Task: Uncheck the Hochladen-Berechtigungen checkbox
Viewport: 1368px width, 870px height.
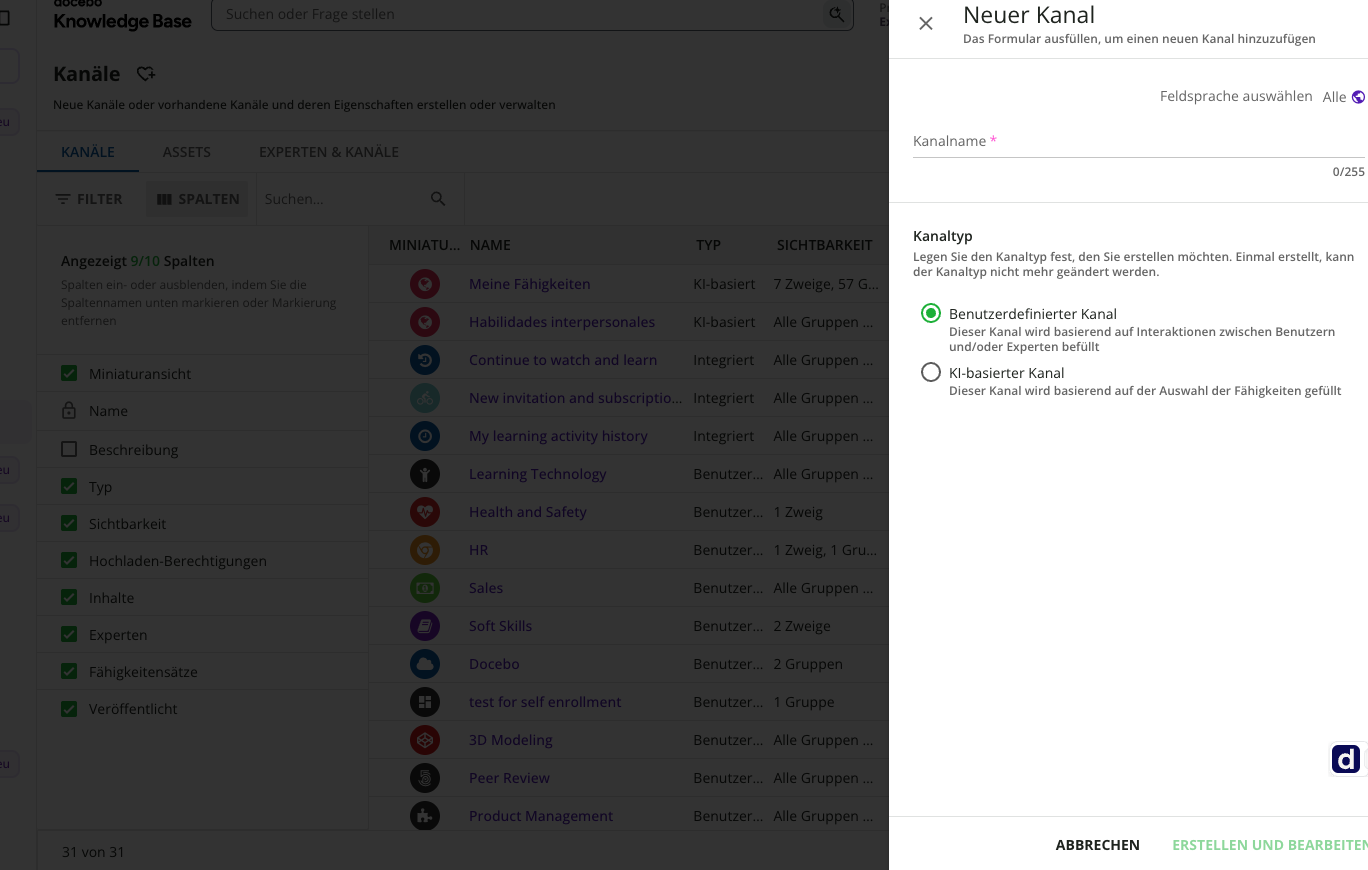Action: (x=69, y=560)
